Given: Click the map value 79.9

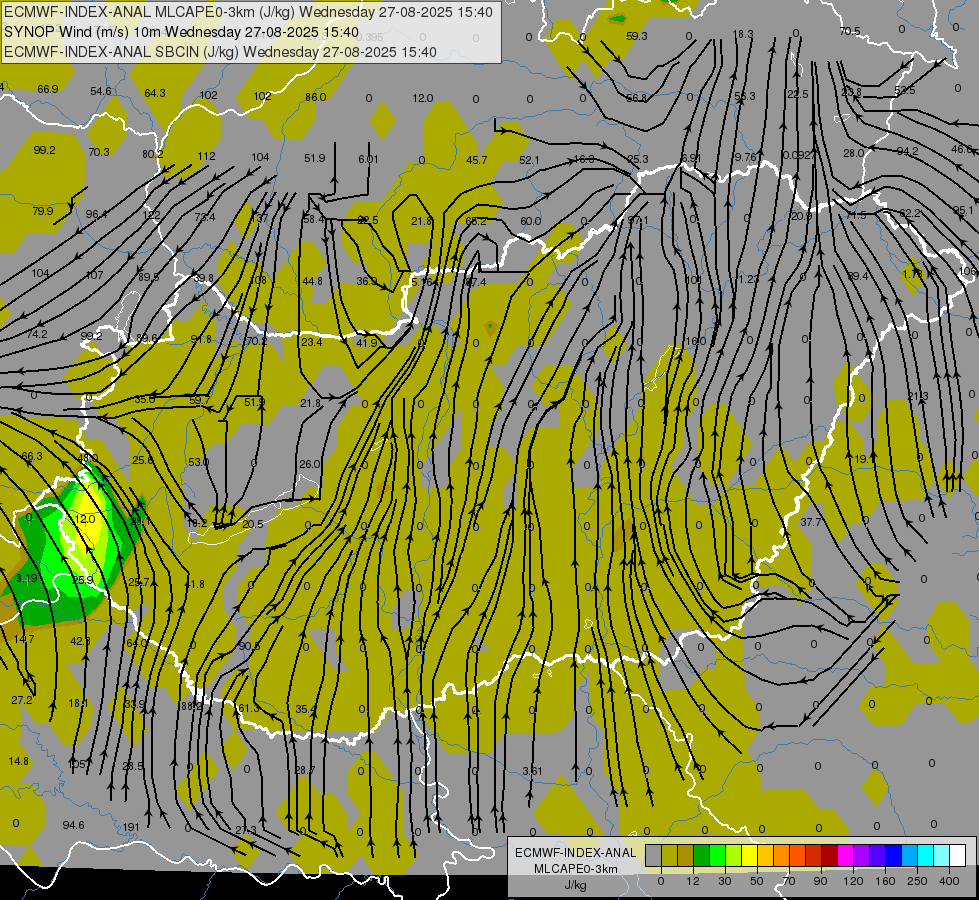Looking at the screenshot, I should (x=42, y=211).
